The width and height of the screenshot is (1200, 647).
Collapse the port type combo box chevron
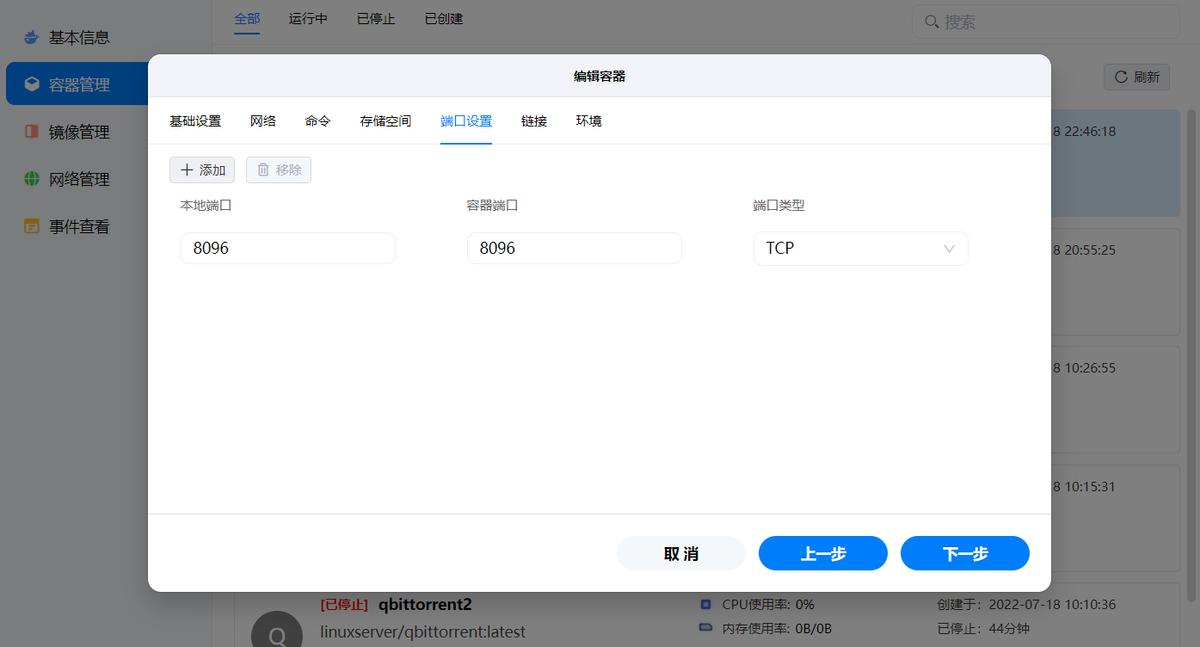click(x=948, y=247)
